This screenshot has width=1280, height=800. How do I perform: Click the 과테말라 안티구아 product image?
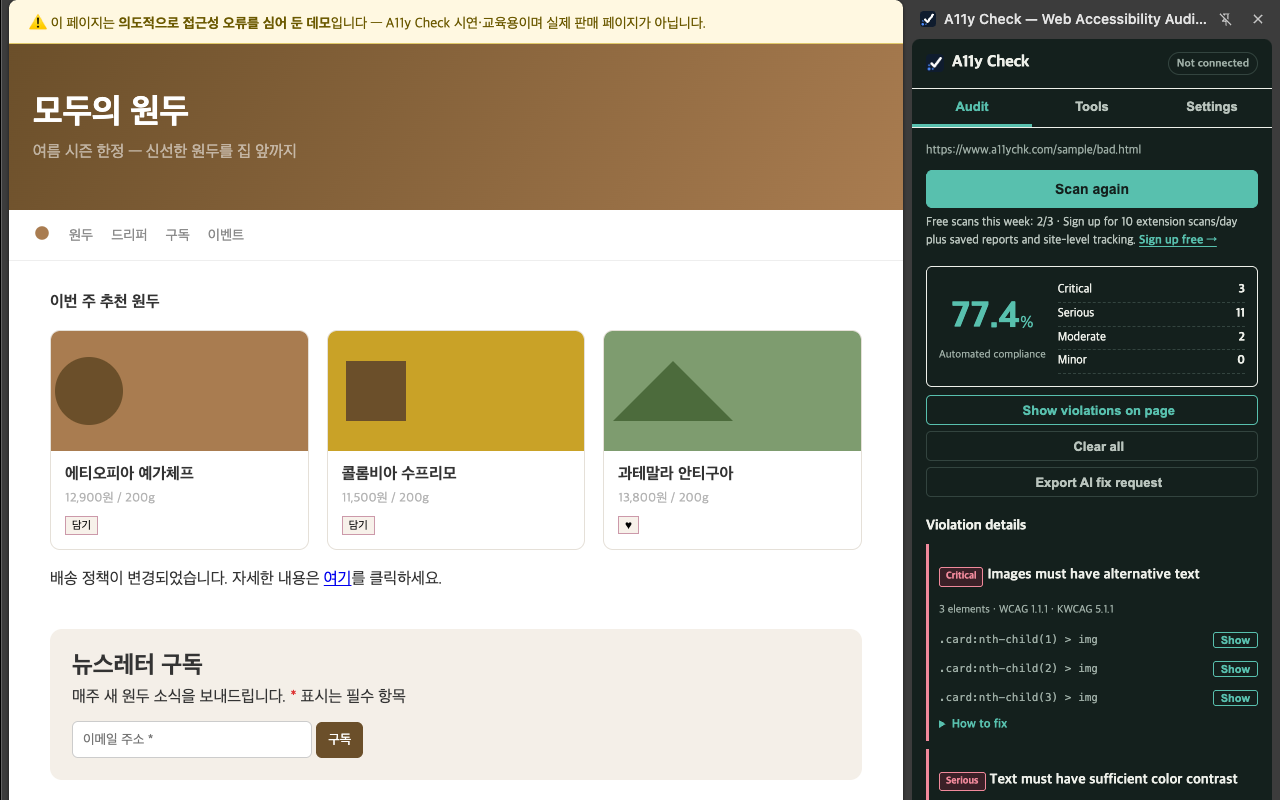coord(732,391)
